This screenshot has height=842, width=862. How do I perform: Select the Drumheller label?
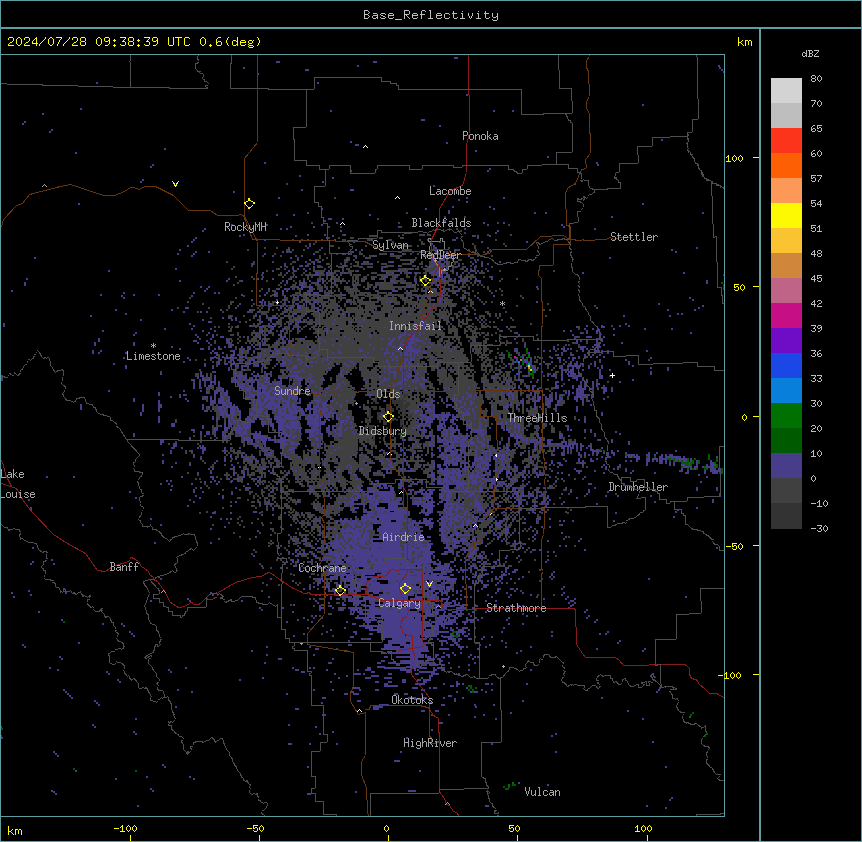coord(638,487)
